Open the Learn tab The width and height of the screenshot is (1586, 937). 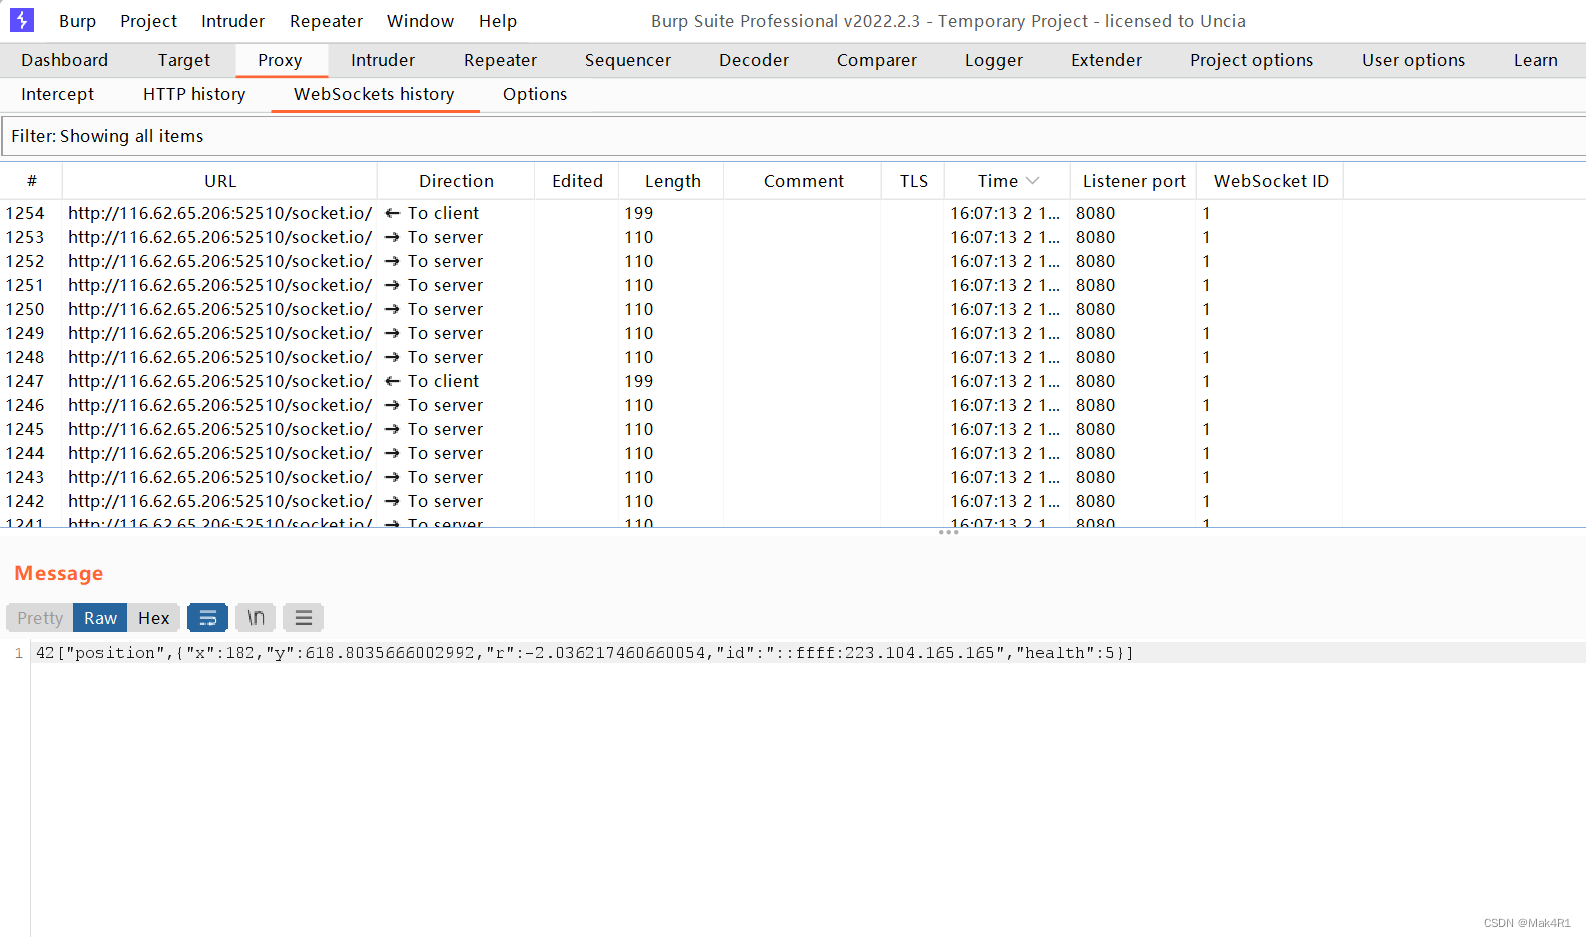tap(1535, 60)
